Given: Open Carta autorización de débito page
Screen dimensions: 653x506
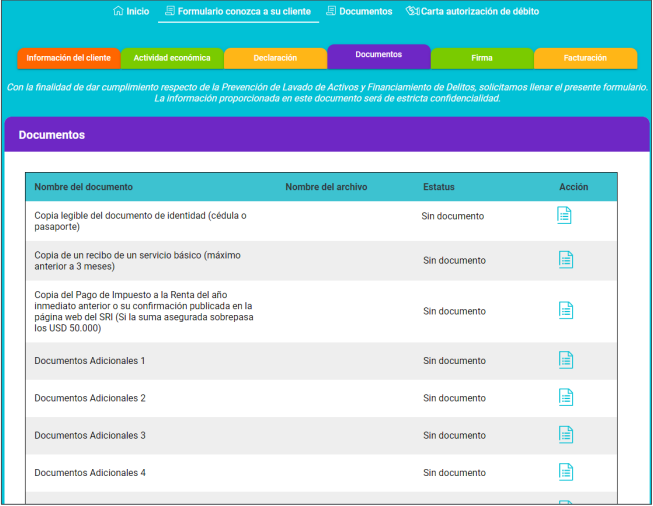Looking at the screenshot, I should (472, 11).
